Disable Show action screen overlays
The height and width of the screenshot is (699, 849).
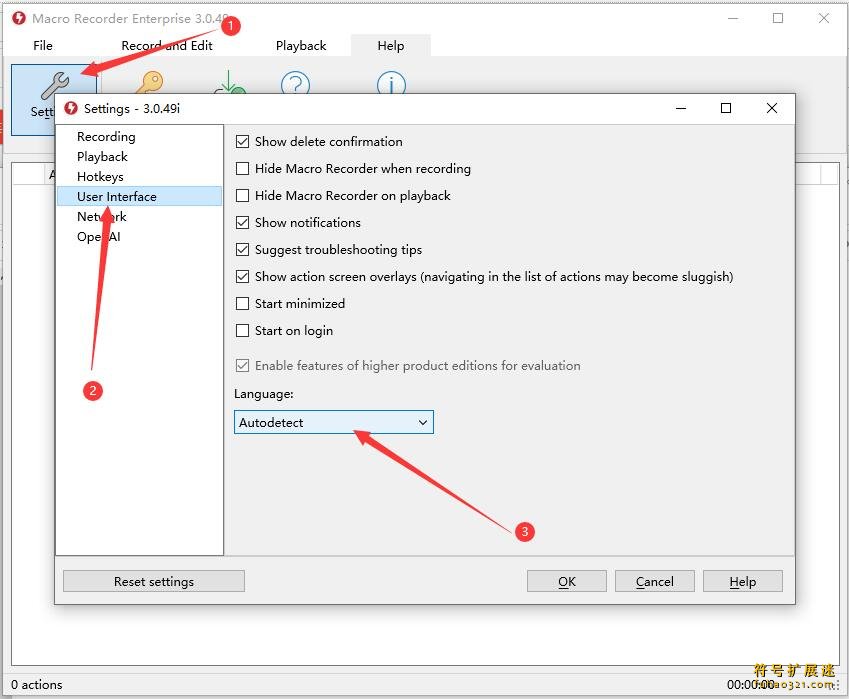[x=243, y=277]
